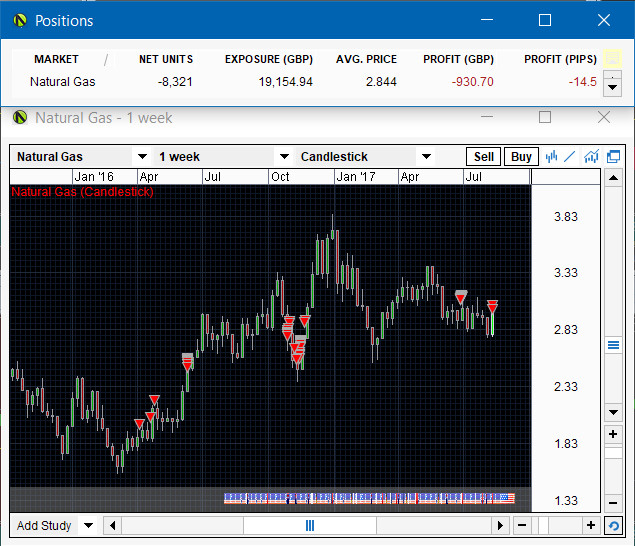Image resolution: width=635 pixels, height=546 pixels.
Task: Click the vertical zoom-out minus icon
Action: (613, 502)
